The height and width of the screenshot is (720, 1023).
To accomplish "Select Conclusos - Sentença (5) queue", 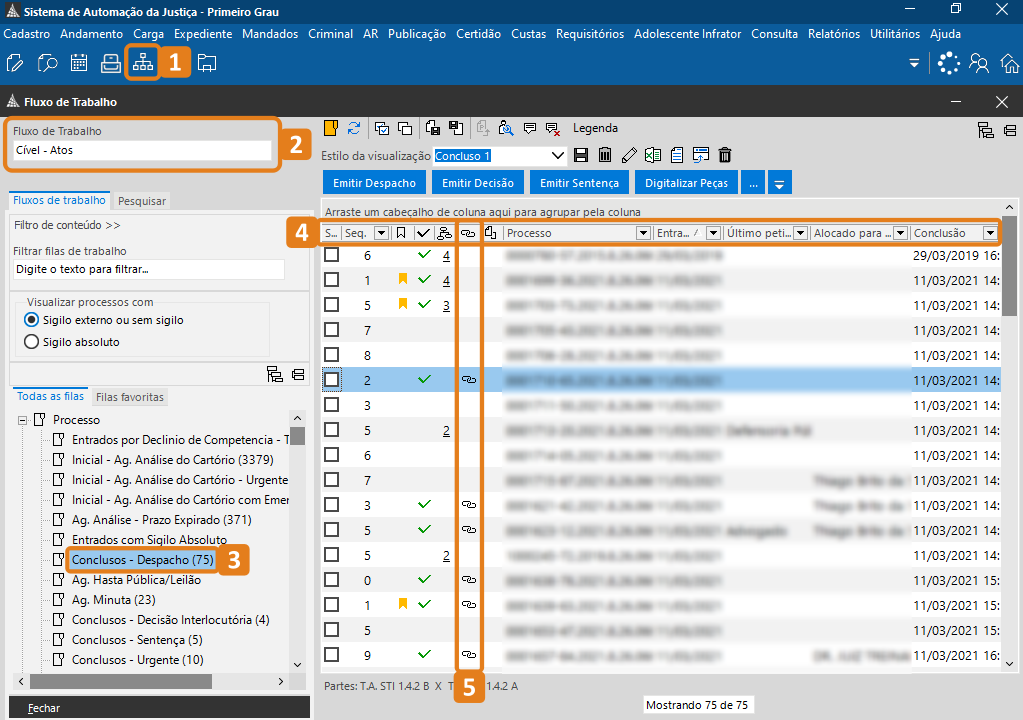I will click(137, 640).
